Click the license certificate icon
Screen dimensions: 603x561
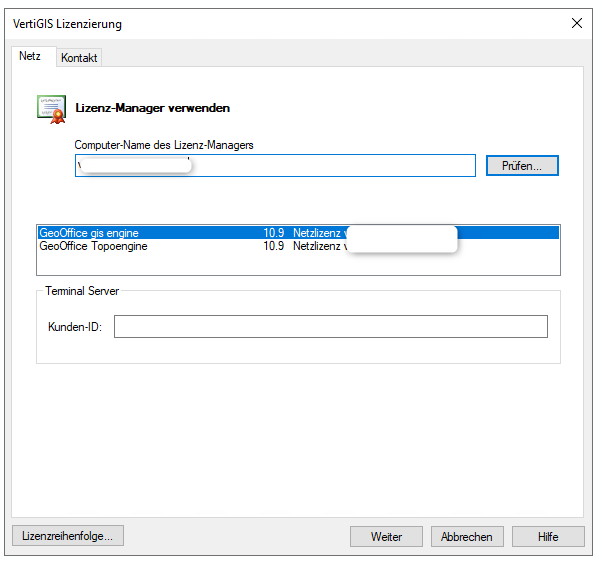52,107
